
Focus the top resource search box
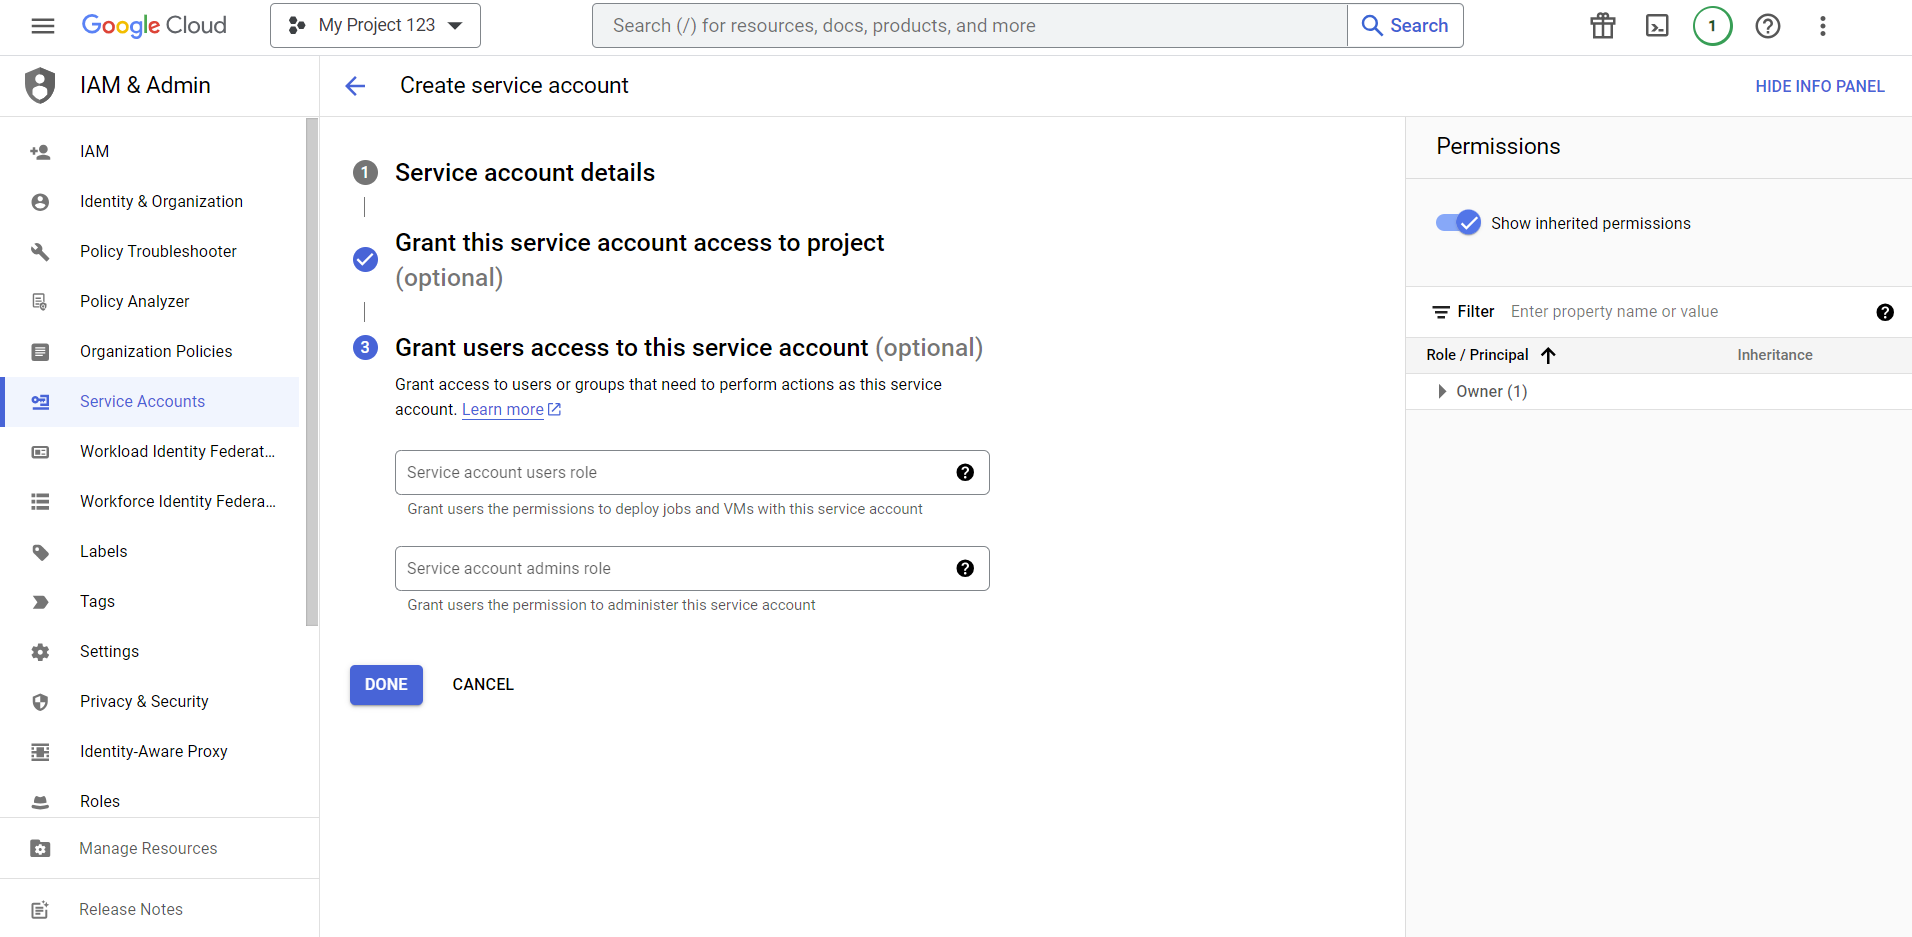coord(970,26)
